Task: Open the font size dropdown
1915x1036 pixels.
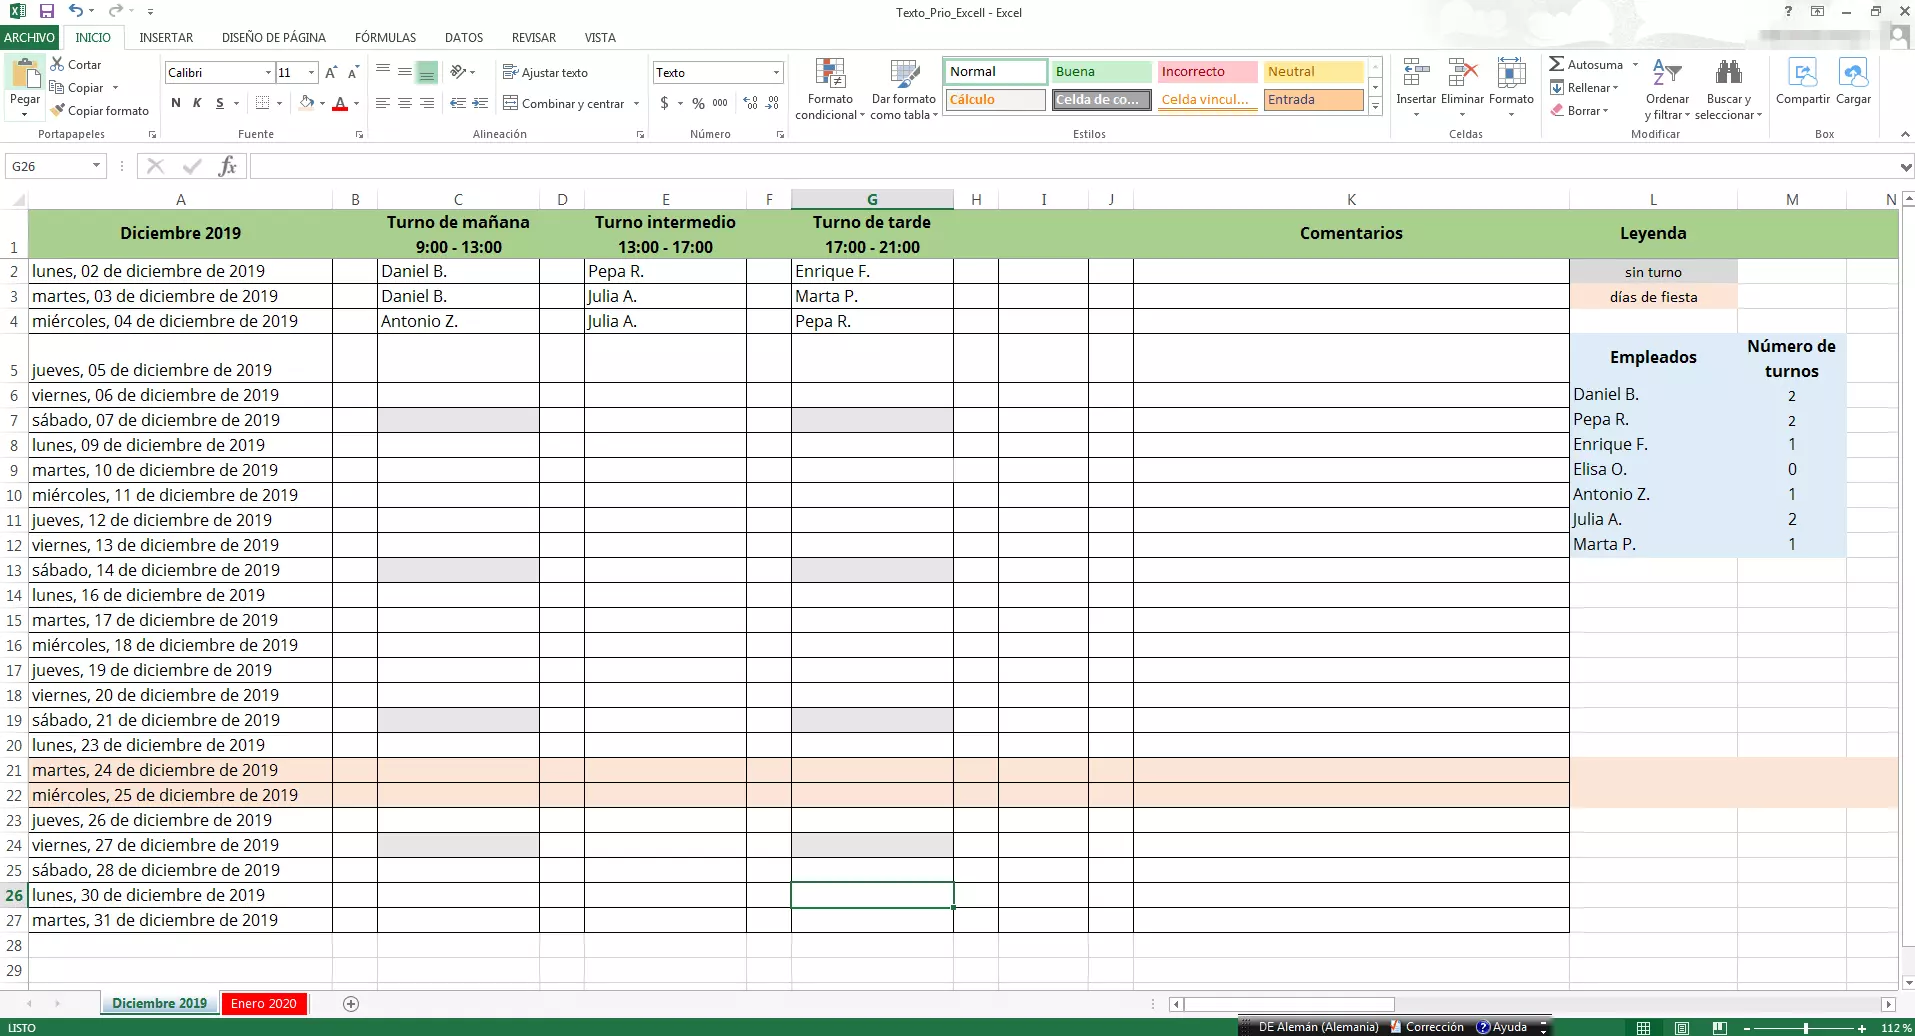Action: click(309, 72)
